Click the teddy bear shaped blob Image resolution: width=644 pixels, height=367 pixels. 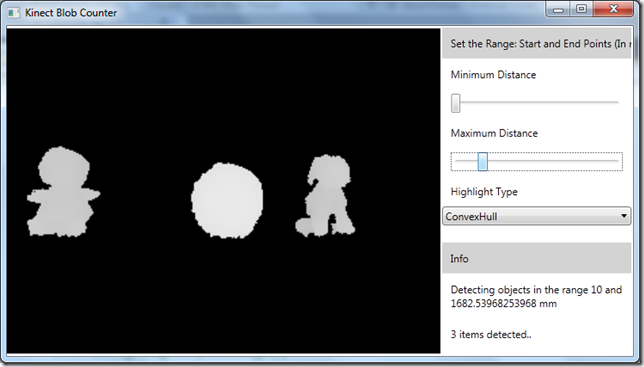[x=62, y=192]
